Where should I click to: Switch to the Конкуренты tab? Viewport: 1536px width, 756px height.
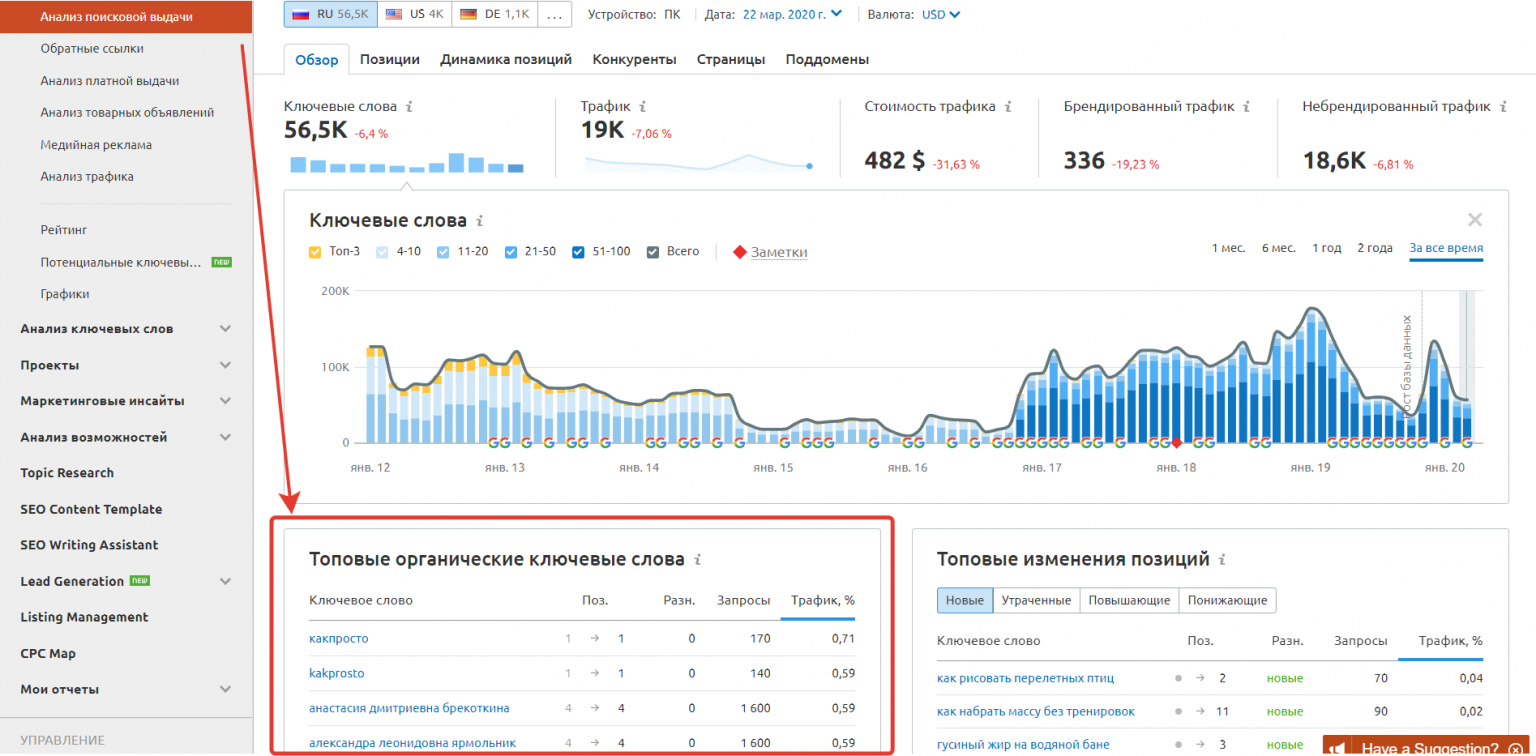pos(634,59)
